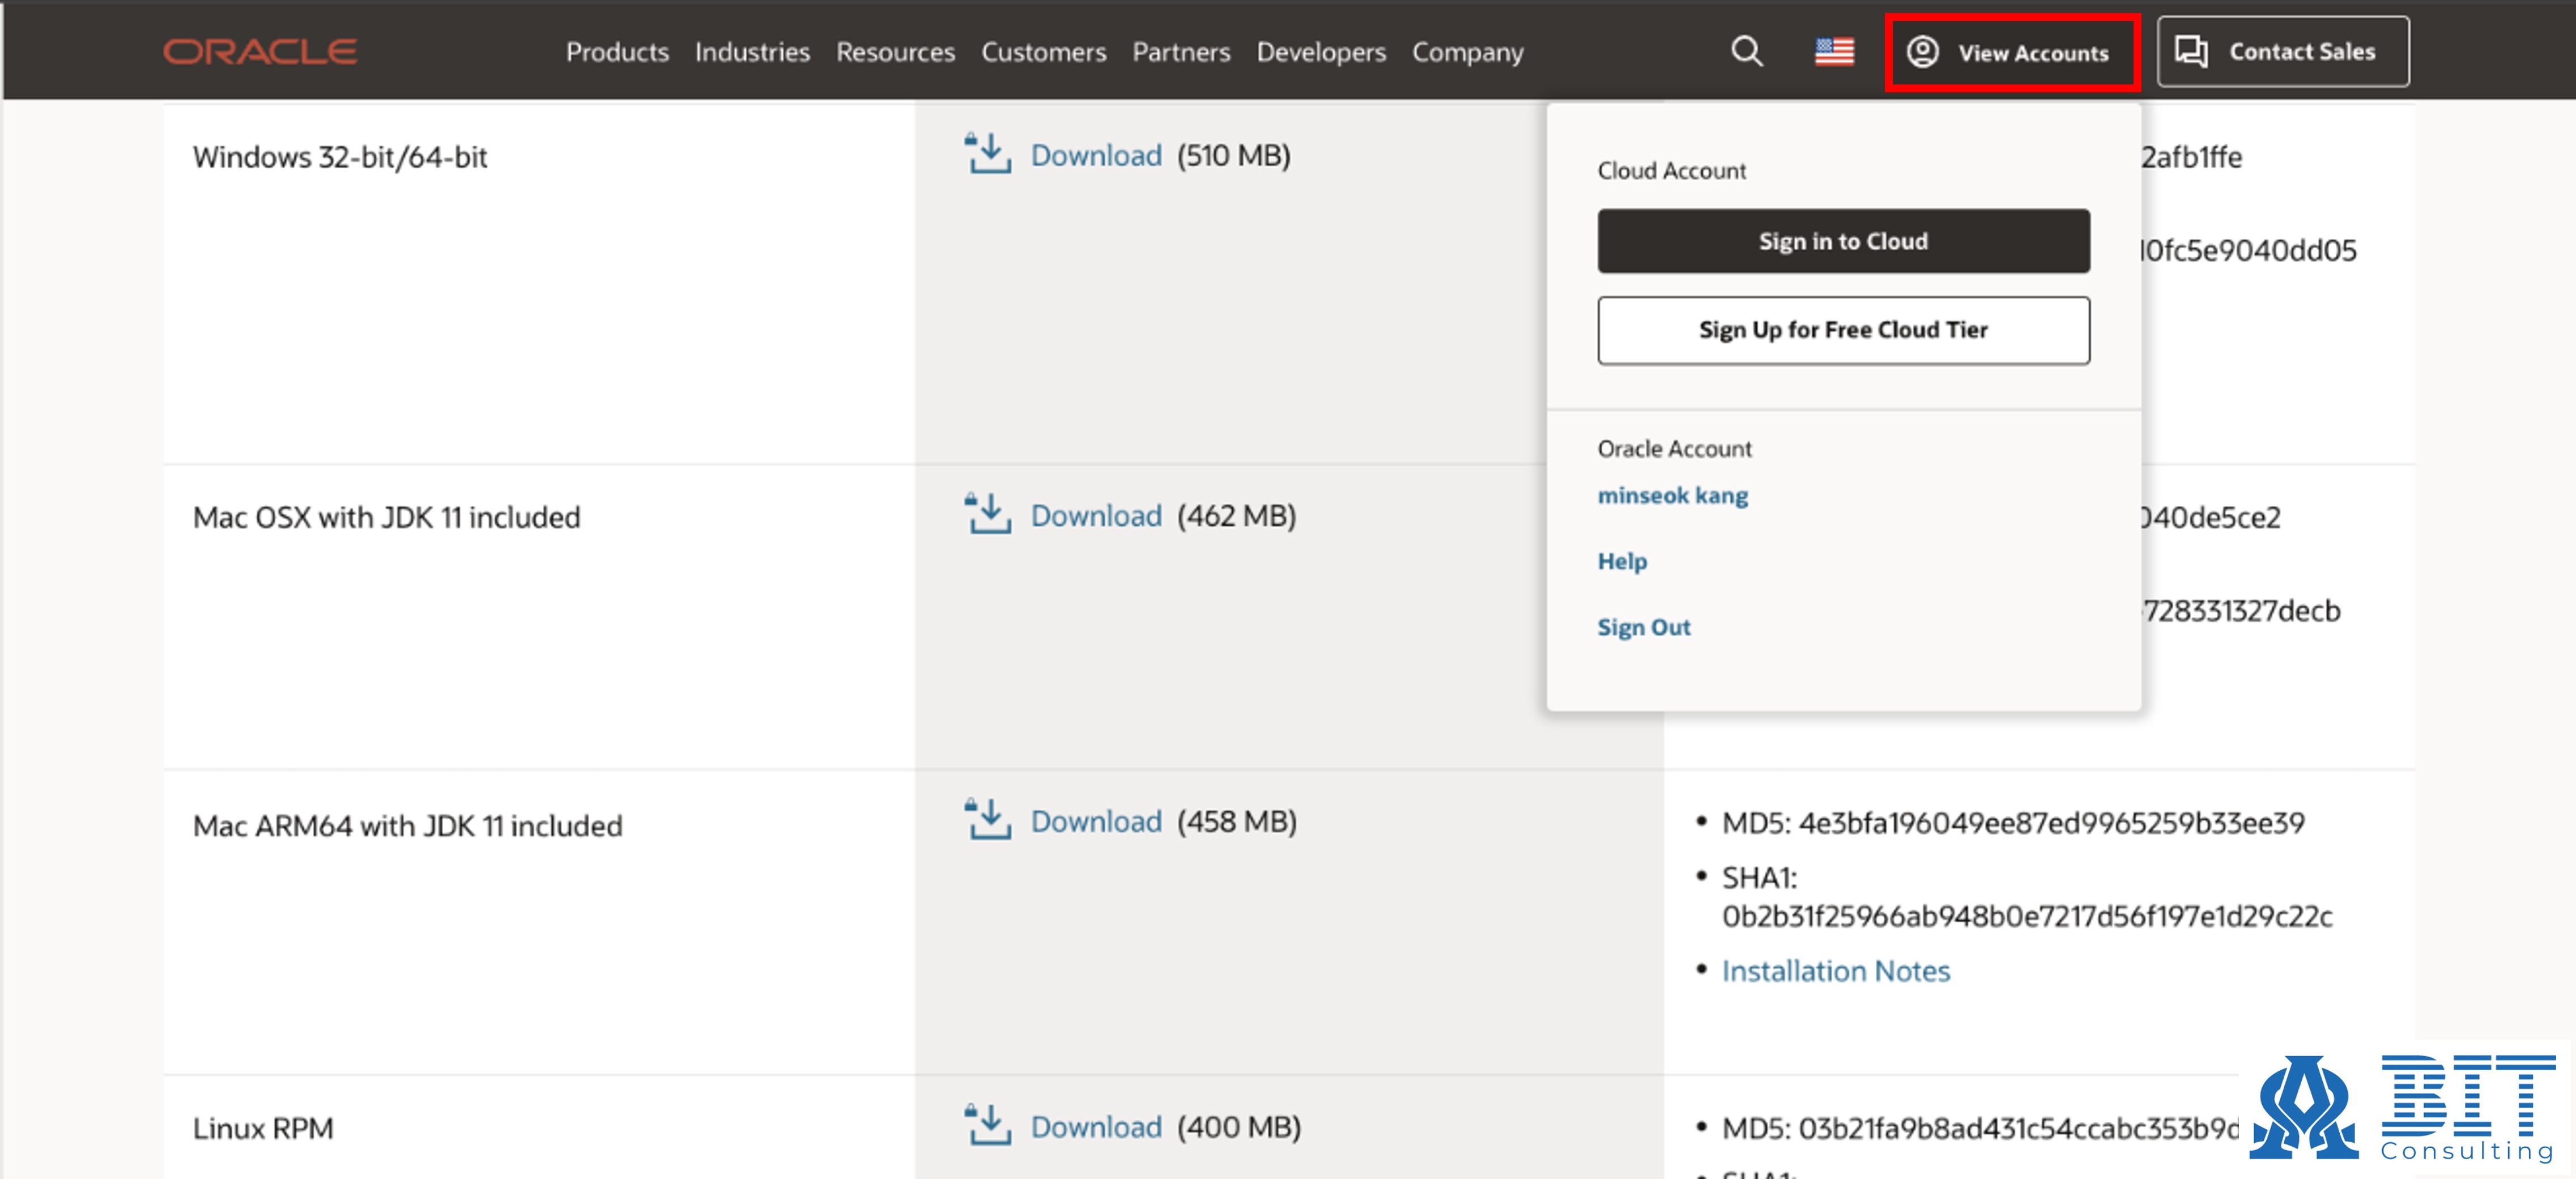The height and width of the screenshot is (1179, 2576).
Task: Click the '(400 MB)' file size text
Action: click(1239, 1127)
